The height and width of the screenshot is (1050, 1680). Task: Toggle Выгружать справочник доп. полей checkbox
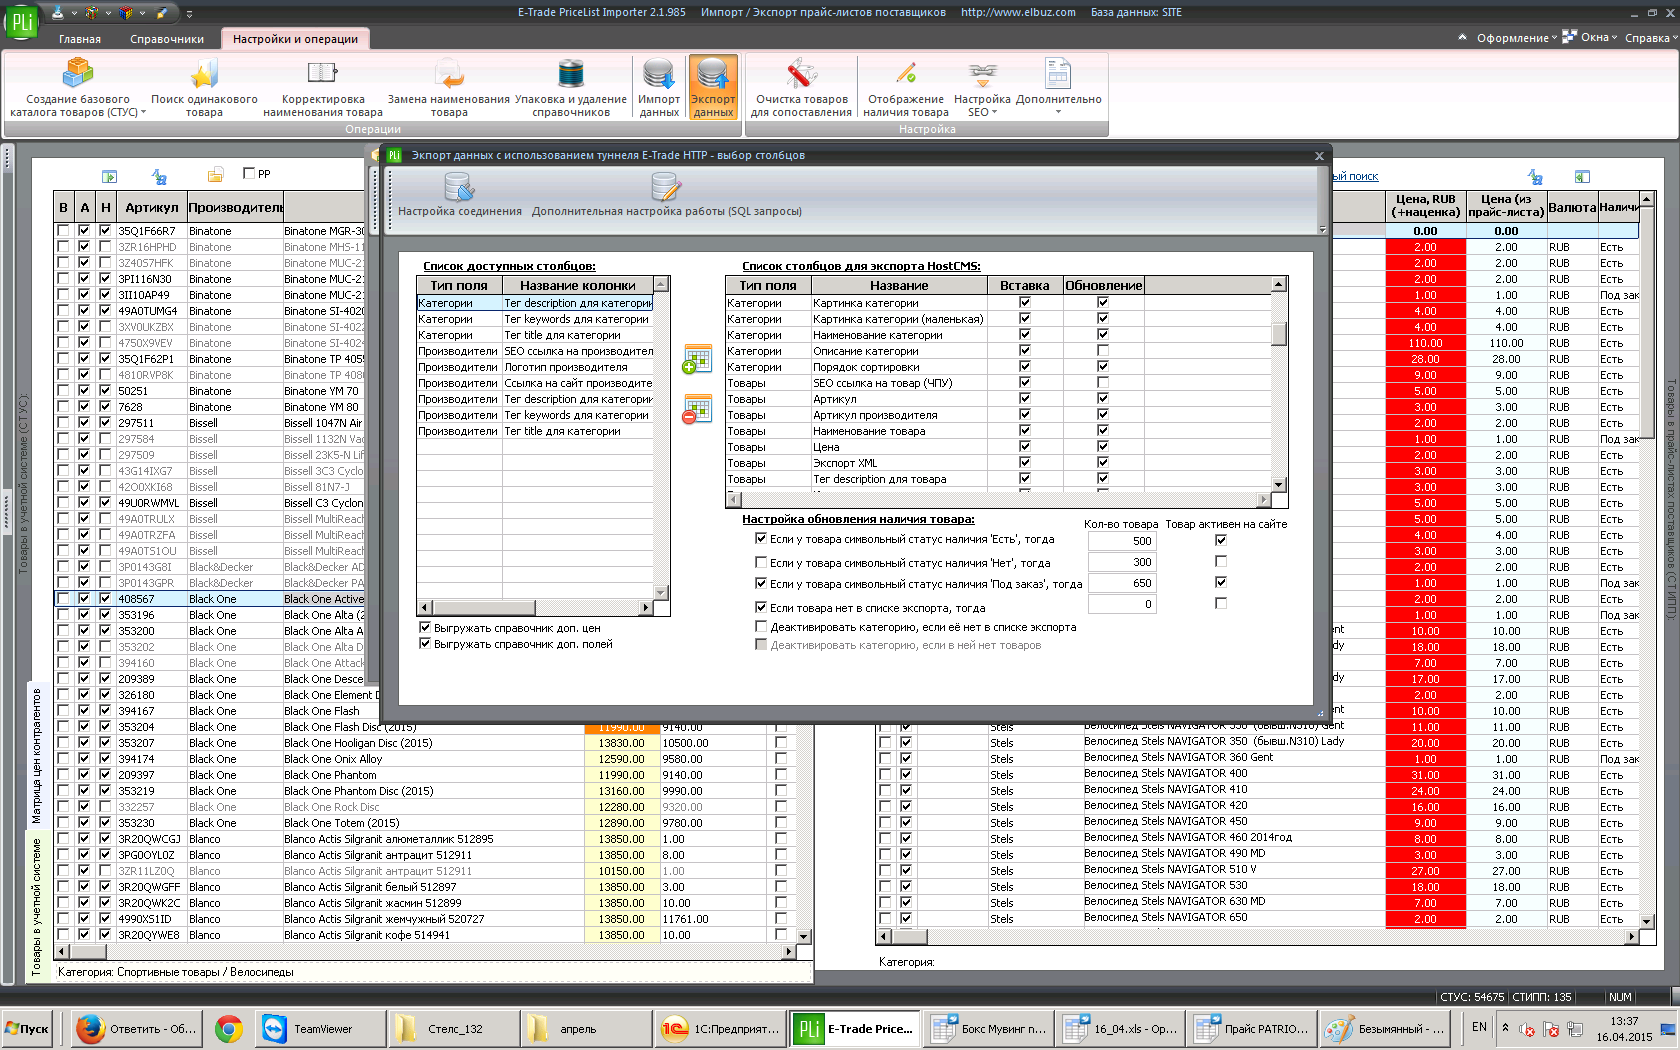pos(425,644)
